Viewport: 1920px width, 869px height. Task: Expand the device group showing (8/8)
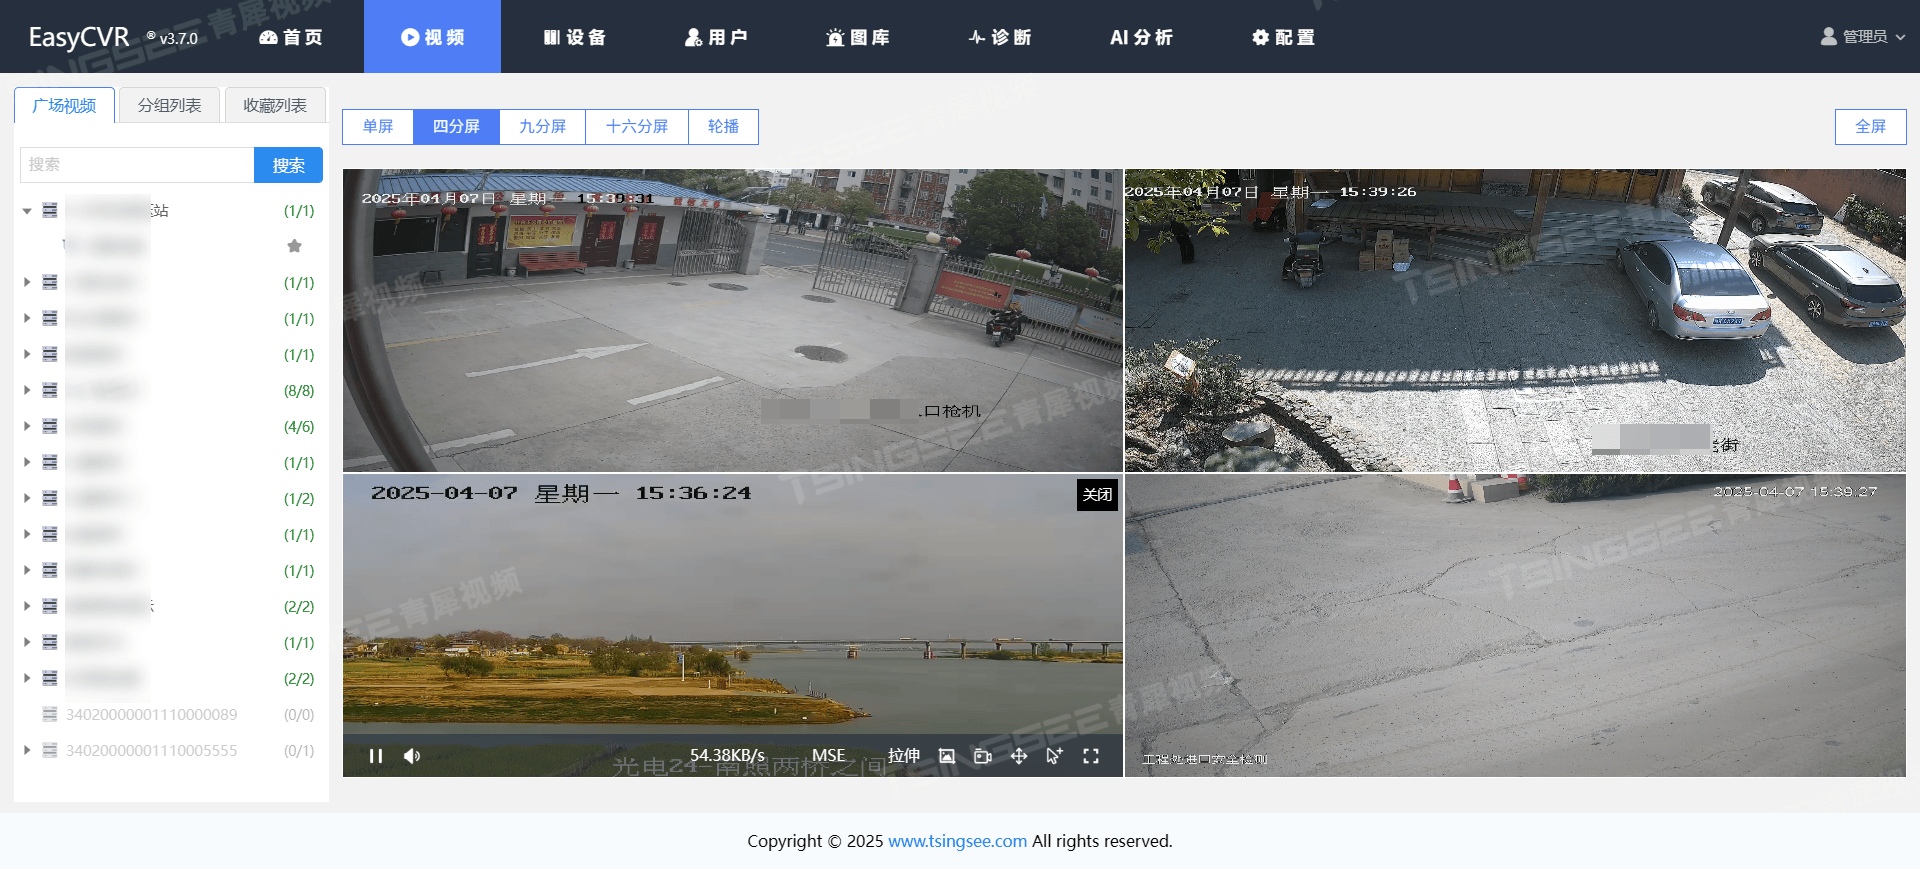tap(27, 391)
